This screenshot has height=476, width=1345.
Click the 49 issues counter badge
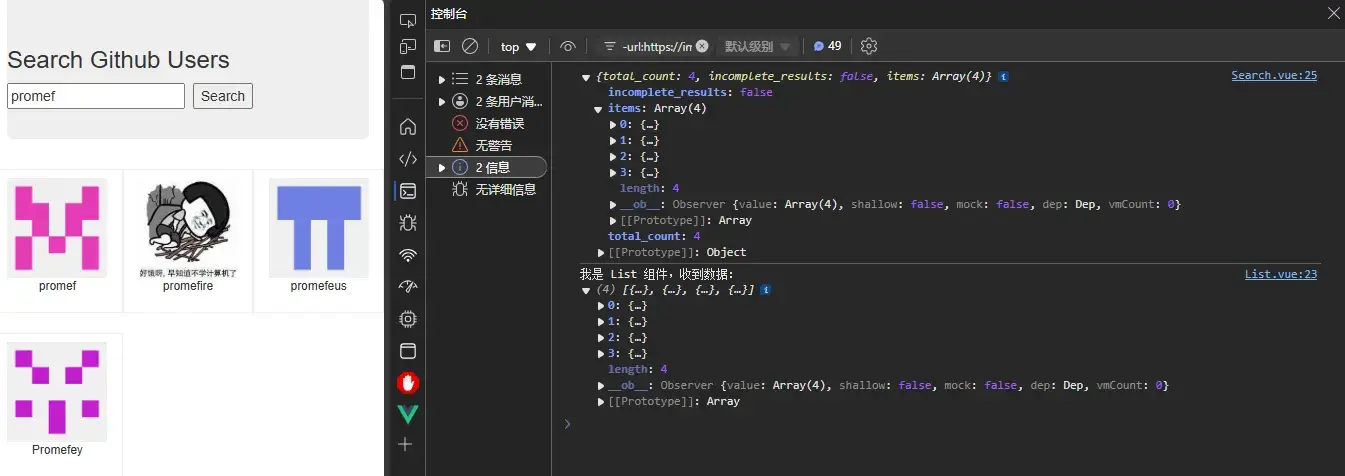(x=827, y=46)
